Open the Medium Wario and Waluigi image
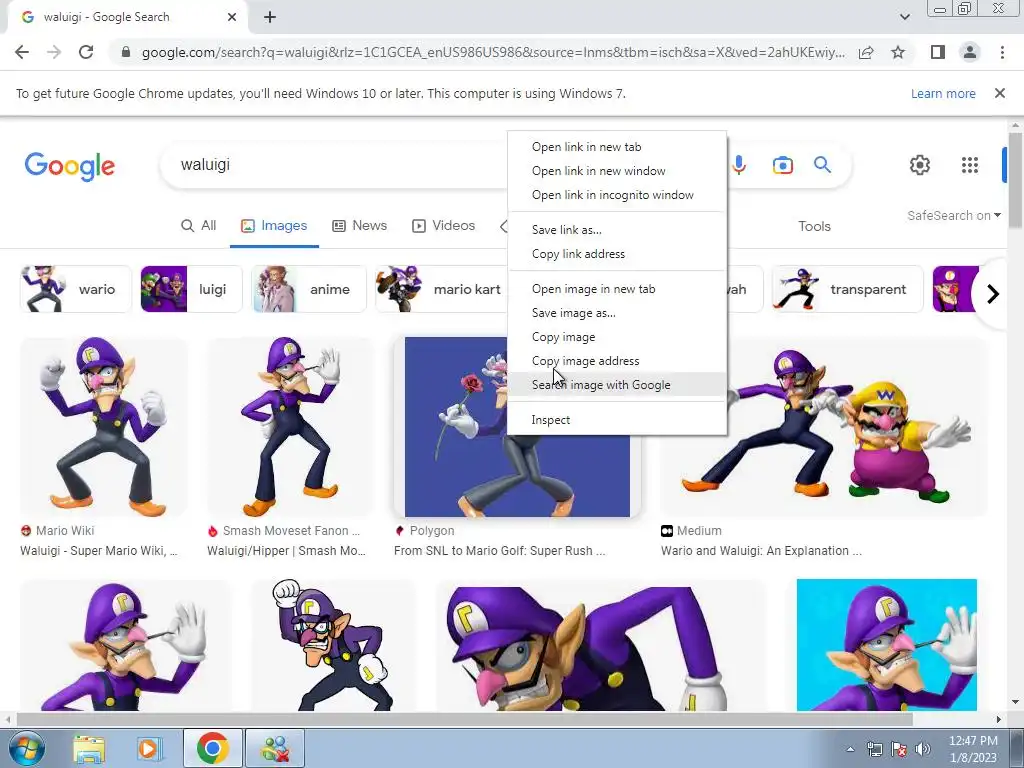Image resolution: width=1024 pixels, height=768 pixels. (x=823, y=426)
